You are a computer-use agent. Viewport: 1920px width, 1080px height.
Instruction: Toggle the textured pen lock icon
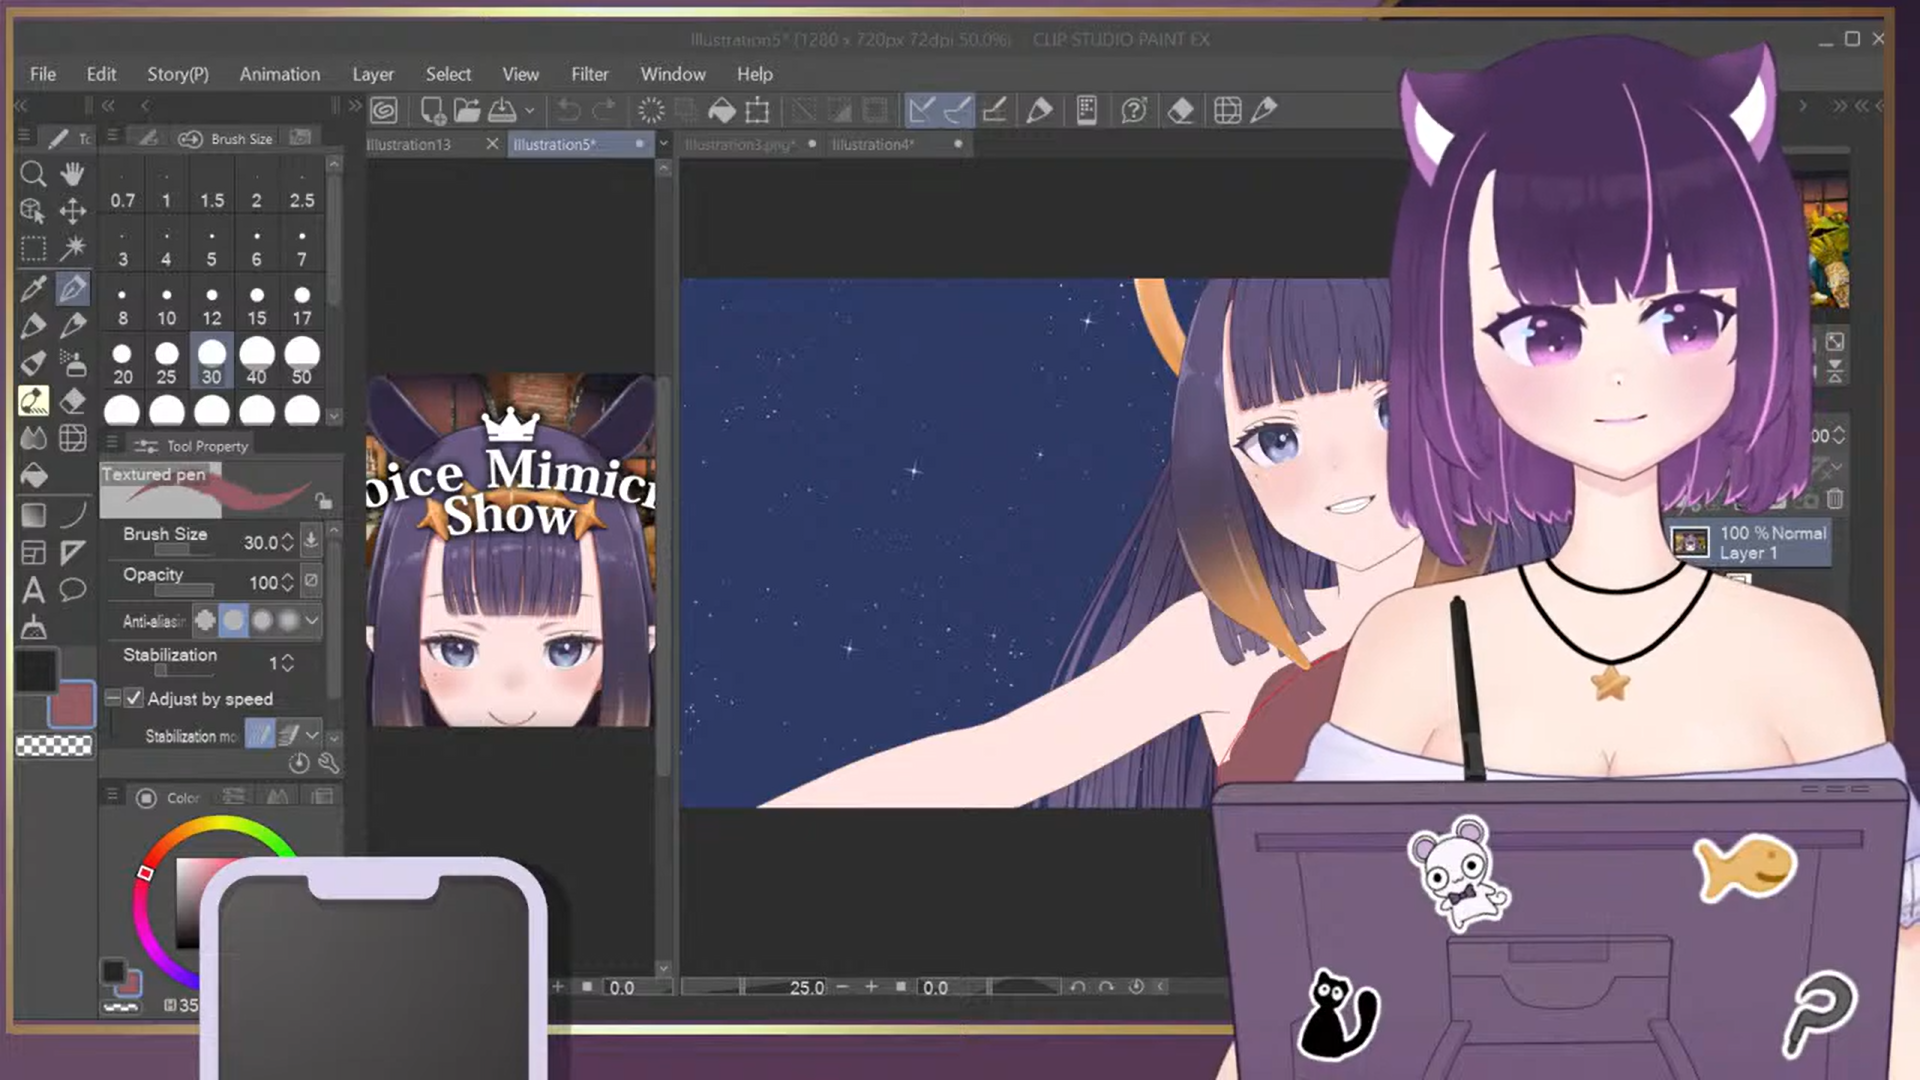(323, 499)
